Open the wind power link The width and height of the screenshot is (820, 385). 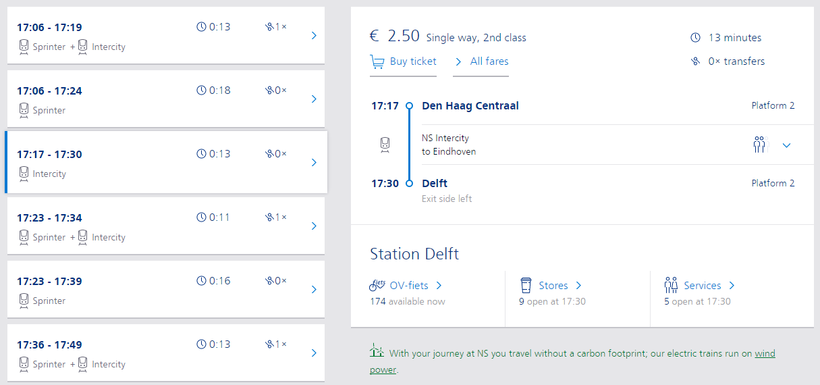[572, 361]
